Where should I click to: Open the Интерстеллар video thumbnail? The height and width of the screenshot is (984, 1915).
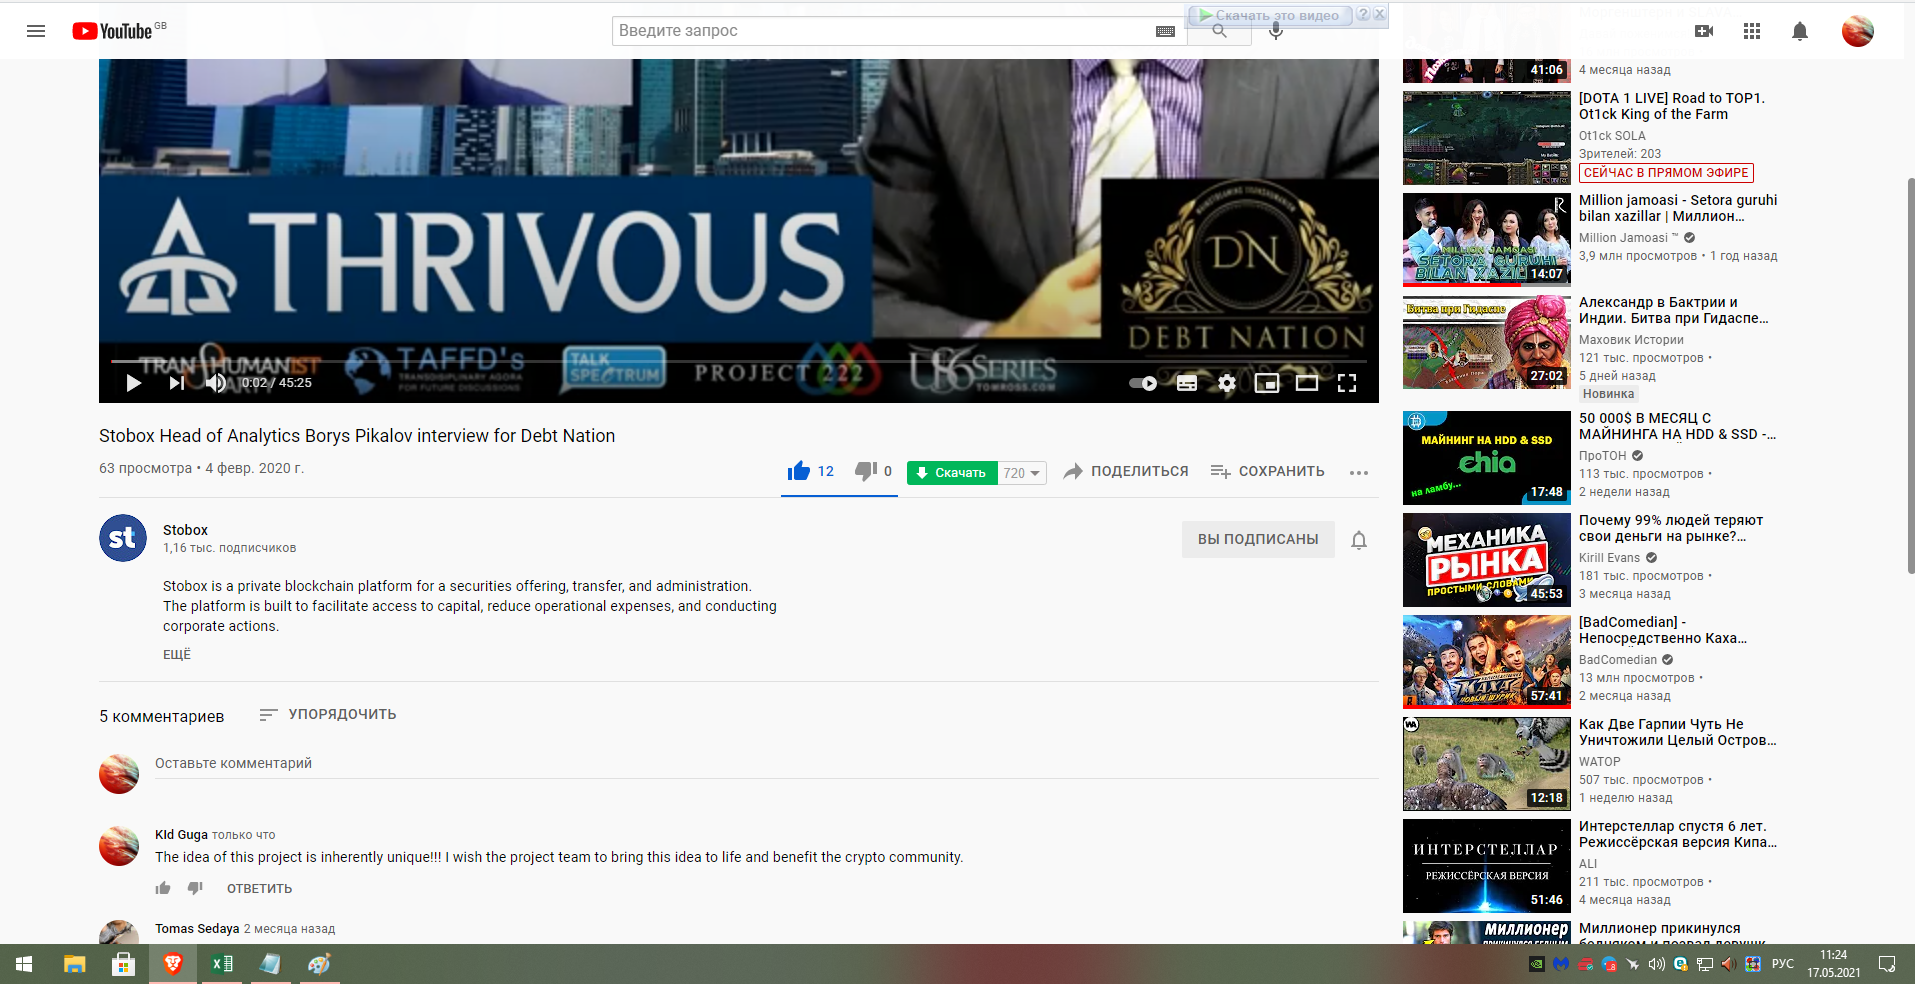(1487, 866)
